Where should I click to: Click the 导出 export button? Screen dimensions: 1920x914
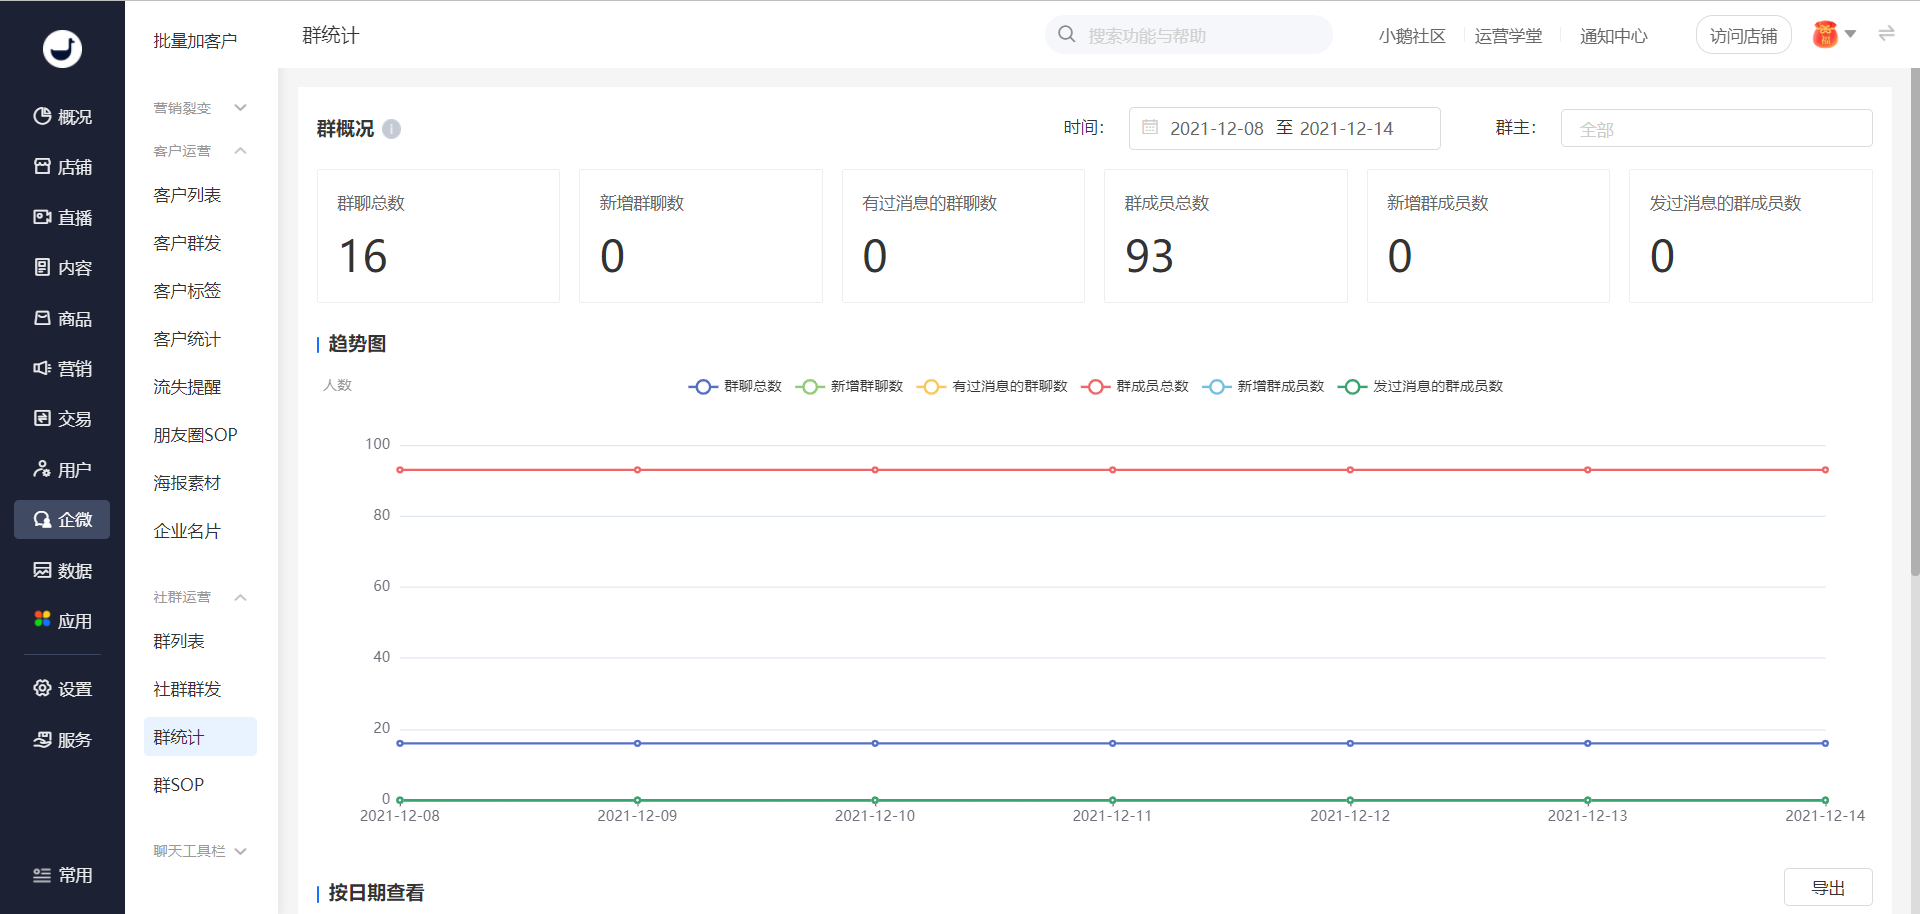1828,888
